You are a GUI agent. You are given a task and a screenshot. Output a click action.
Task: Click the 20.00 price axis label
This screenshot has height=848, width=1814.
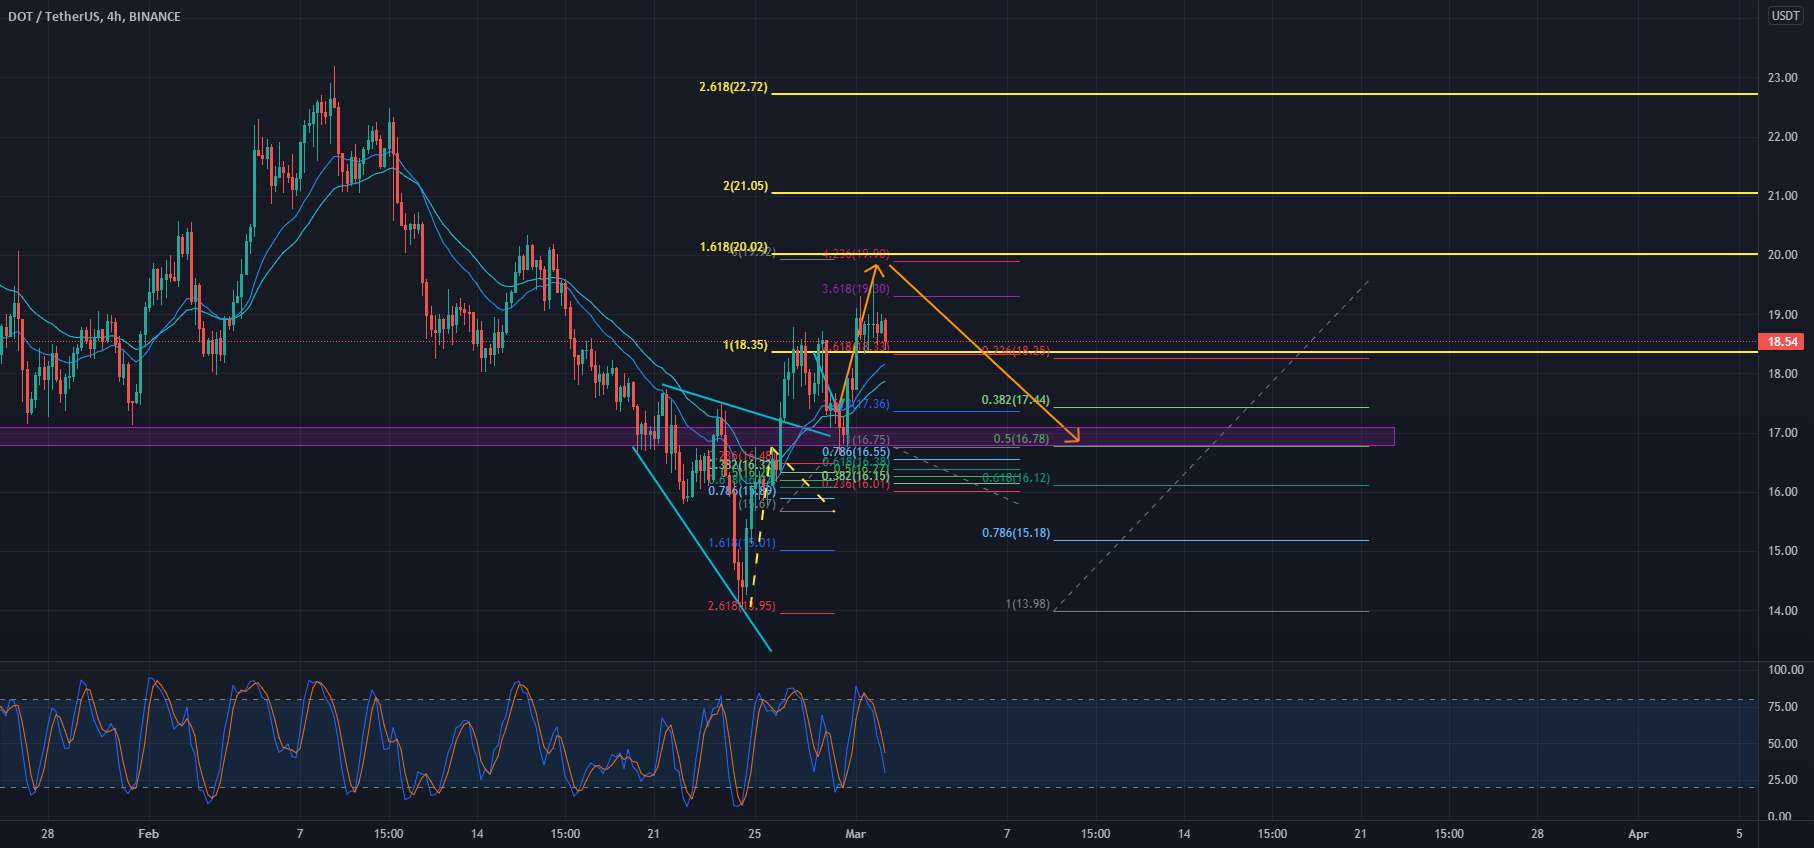point(1782,255)
